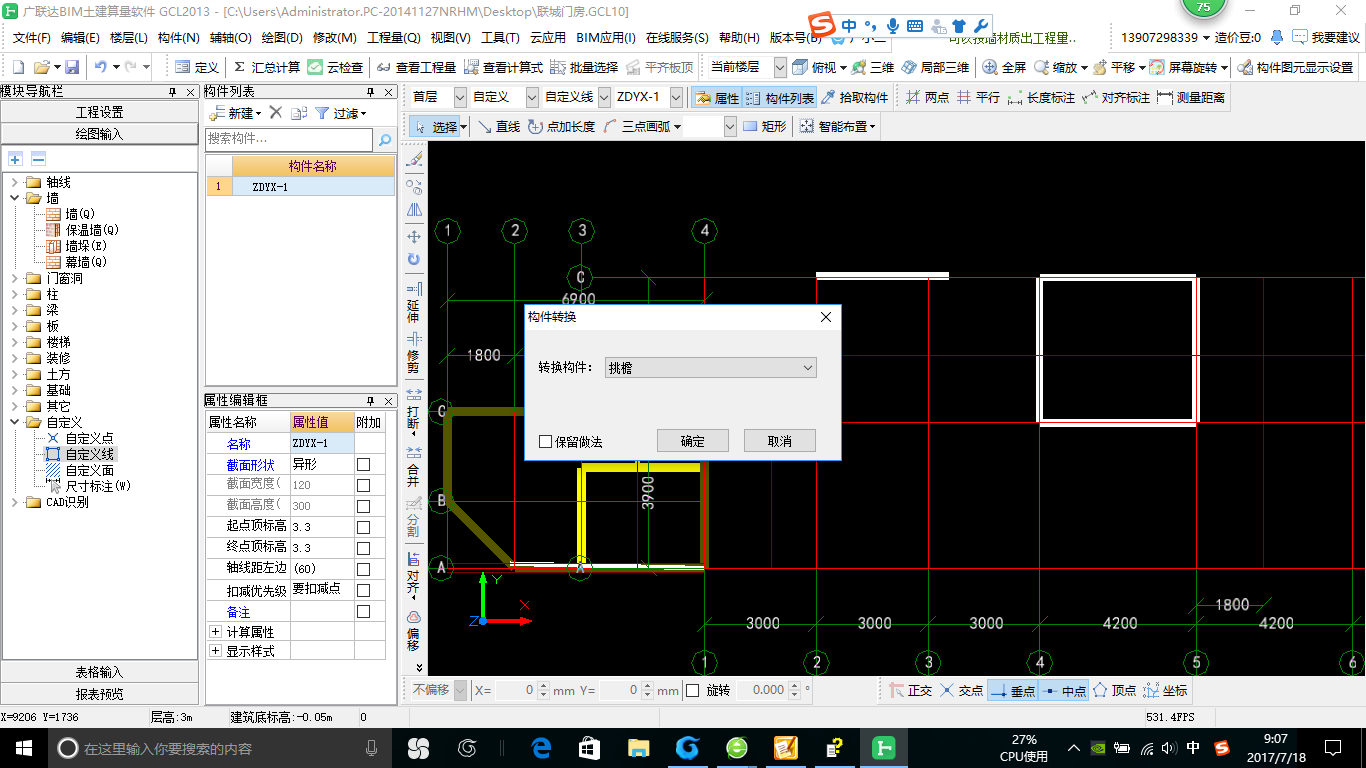Image resolution: width=1366 pixels, height=768 pixels.
Task: Open 构件(N) menu
Action: [179, 38]
